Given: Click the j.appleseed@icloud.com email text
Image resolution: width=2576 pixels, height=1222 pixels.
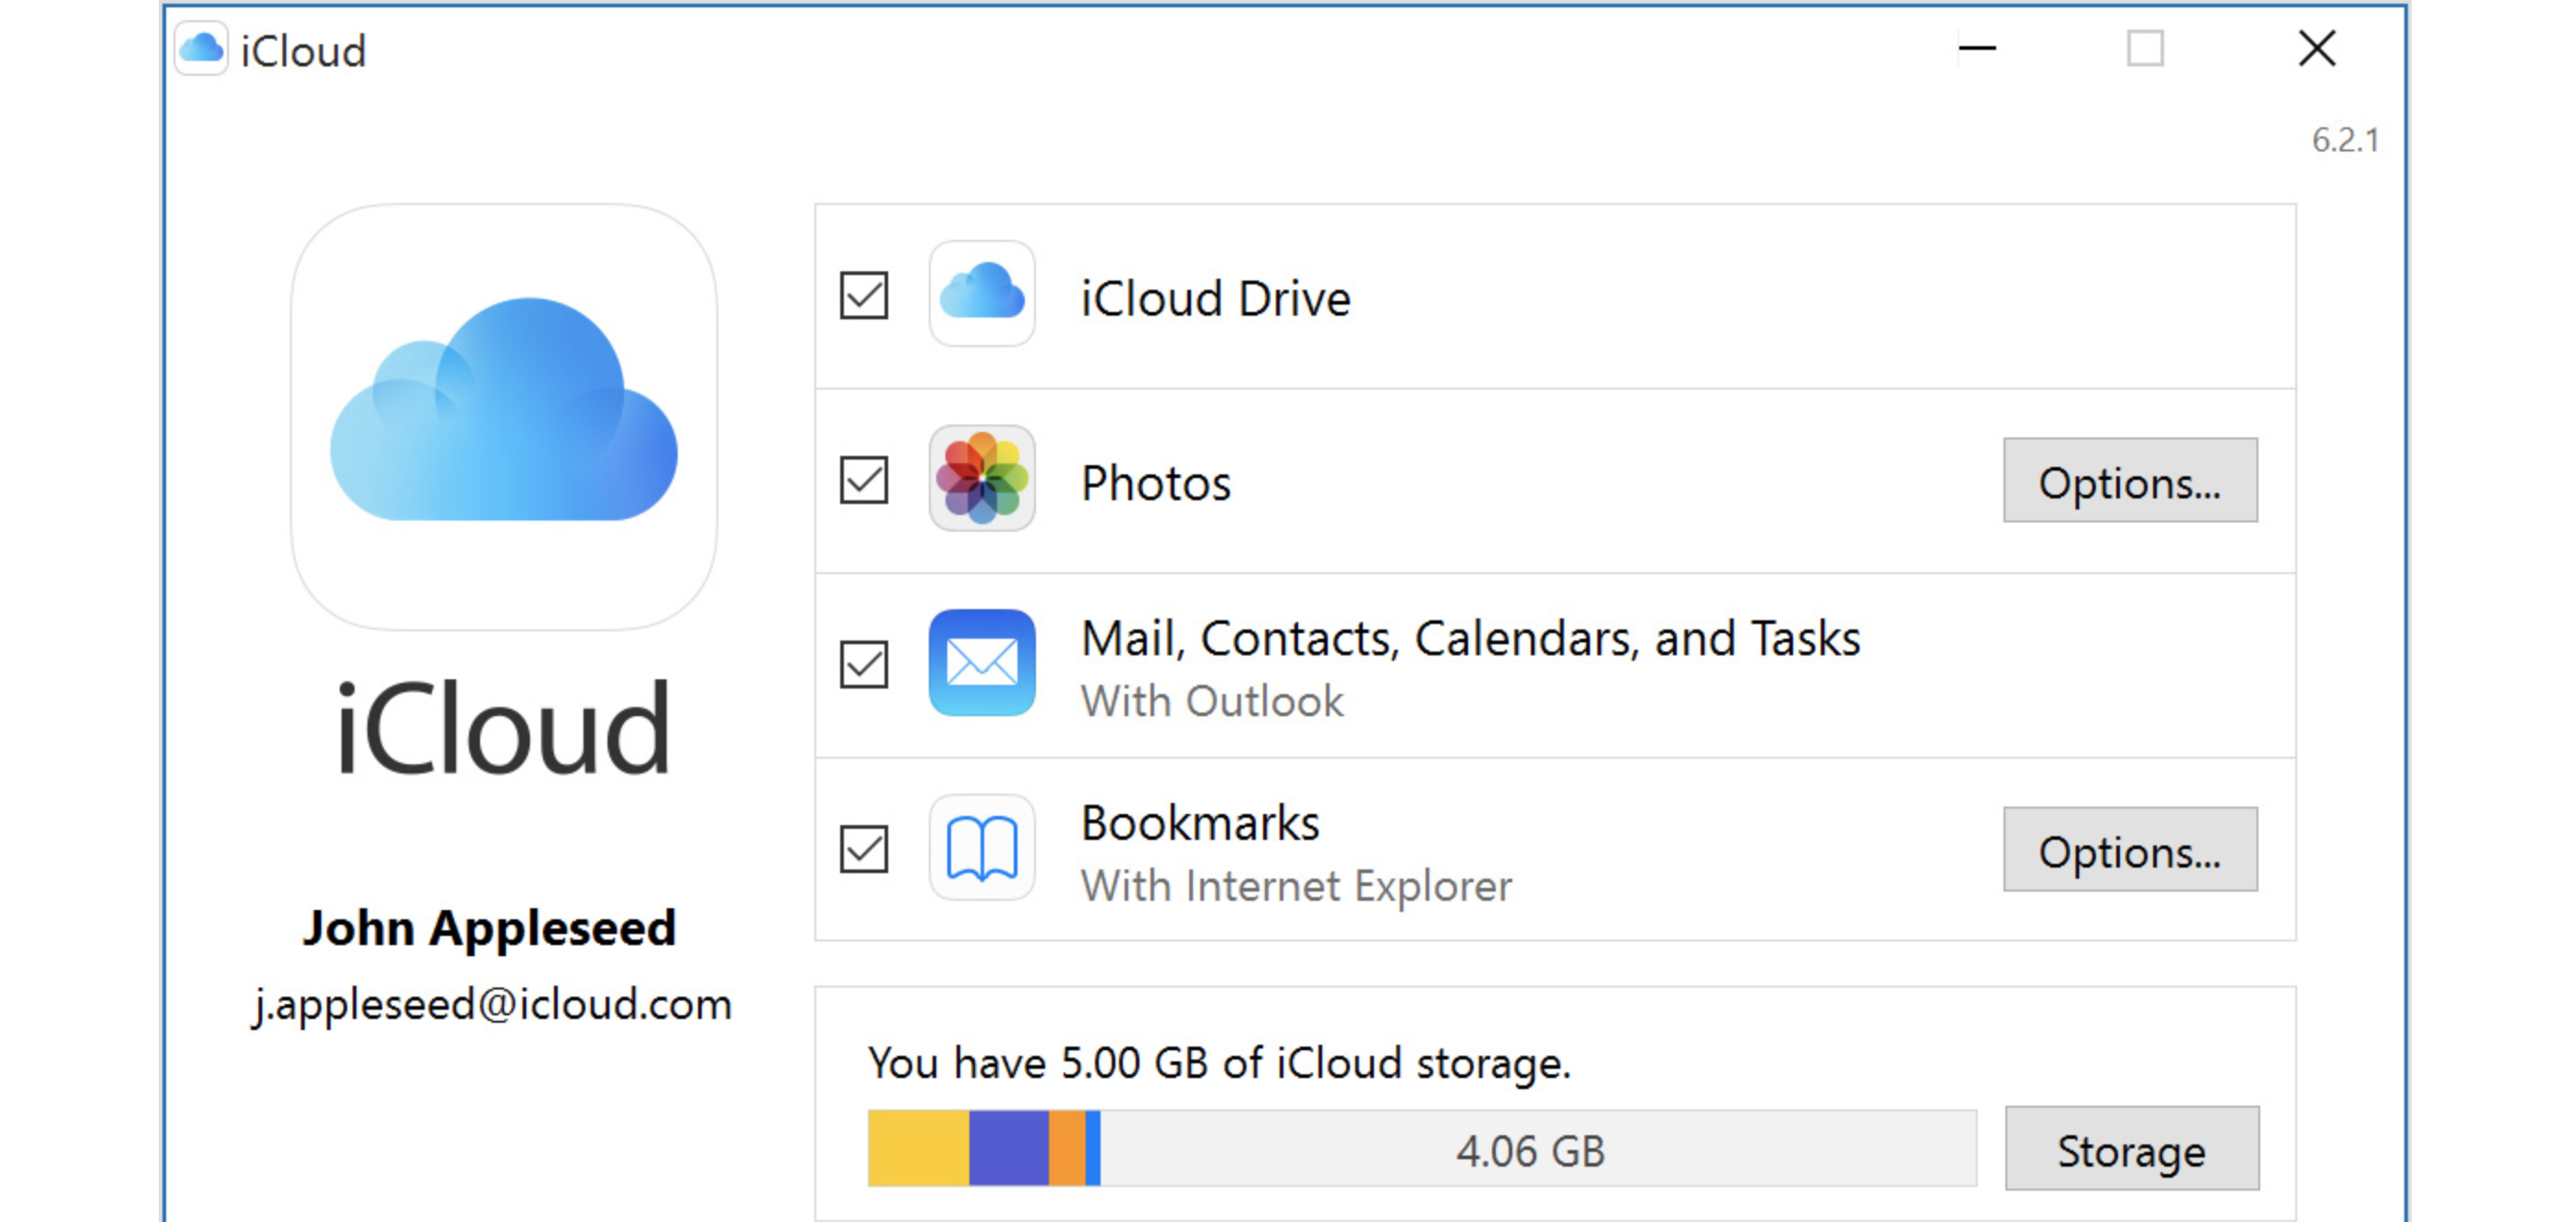Looking at the screenshot, I should pos(492,1004).
